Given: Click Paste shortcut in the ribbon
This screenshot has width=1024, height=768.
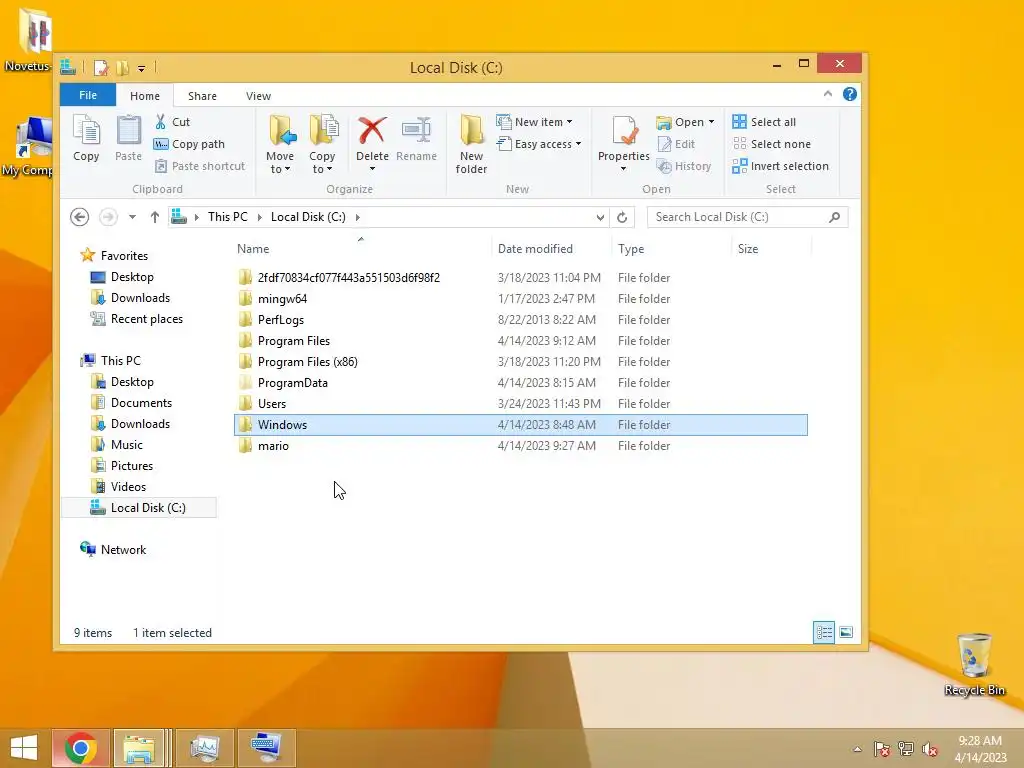Looking at the screenshot, I should 200,166.
